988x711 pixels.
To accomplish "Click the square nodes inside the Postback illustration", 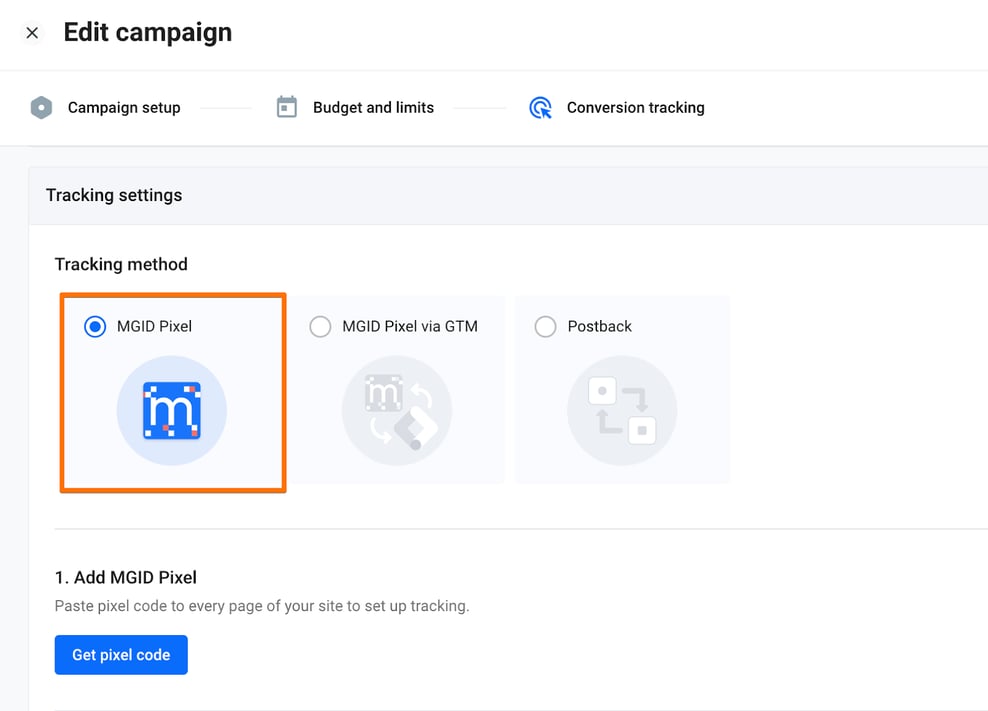I will 622,410.
